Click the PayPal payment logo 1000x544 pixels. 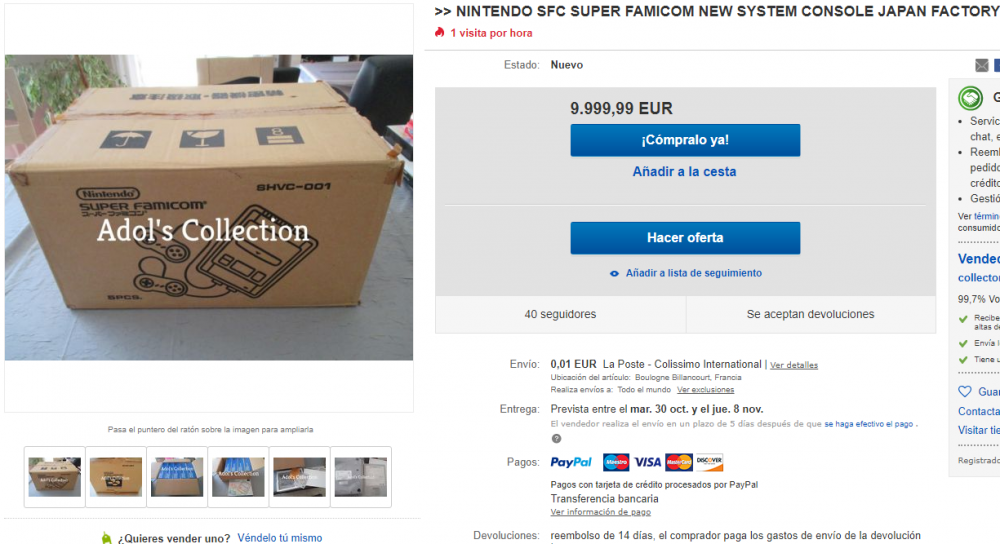pos(571,462)
